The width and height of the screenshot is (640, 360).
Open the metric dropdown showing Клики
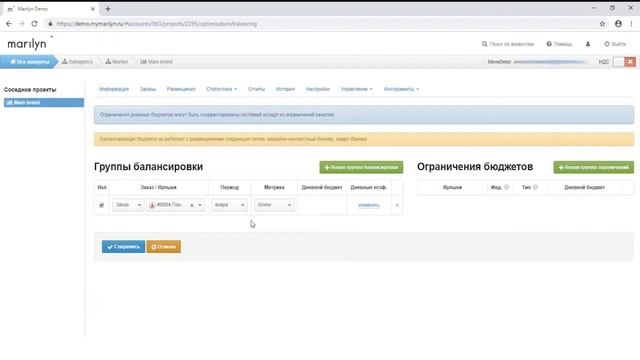tap(274, 205)
